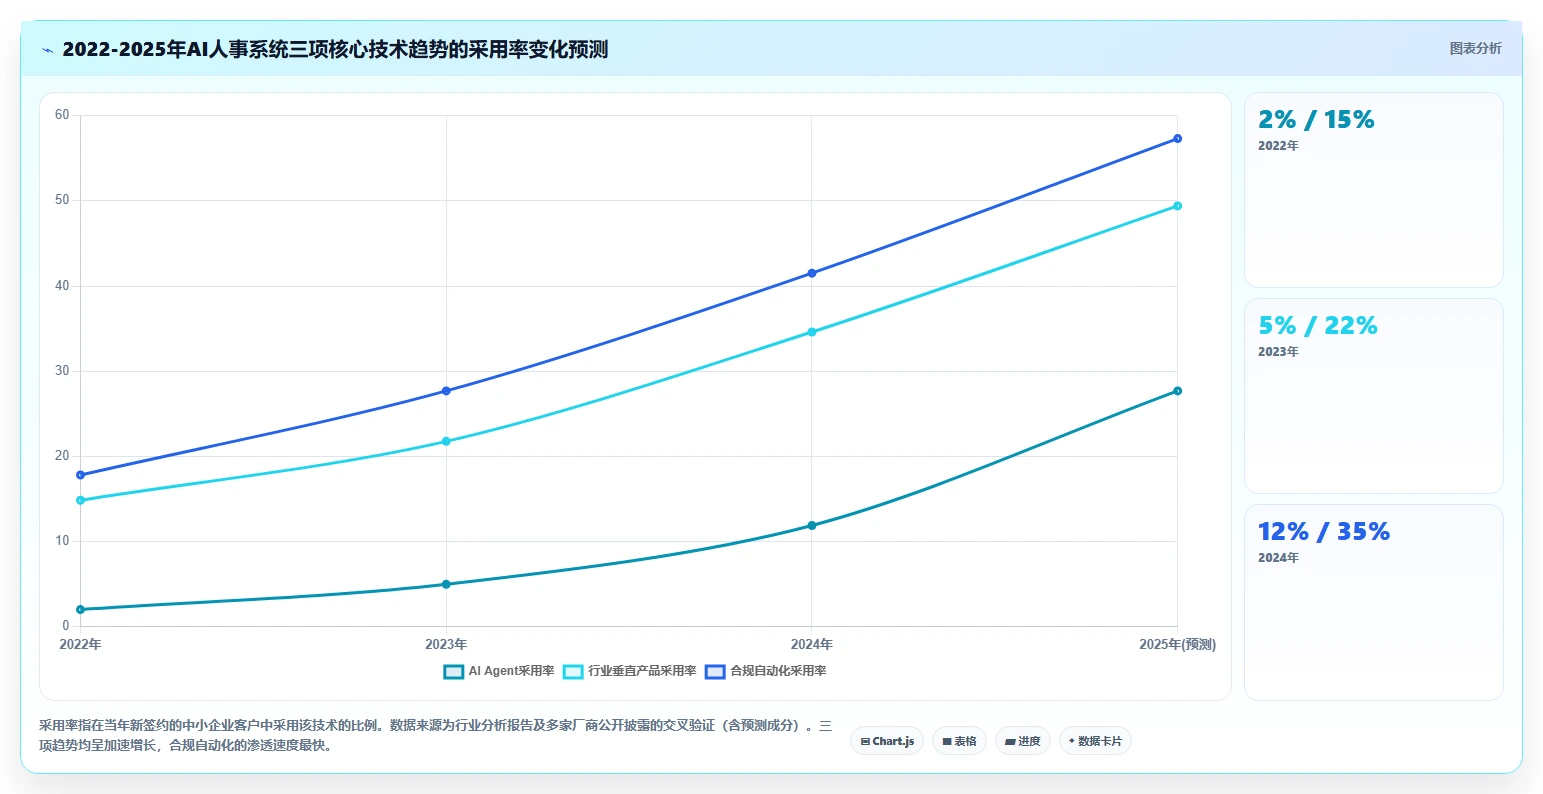Select the Chart.js tag pill
1543x794 pixels.
(x=887, y=741)
